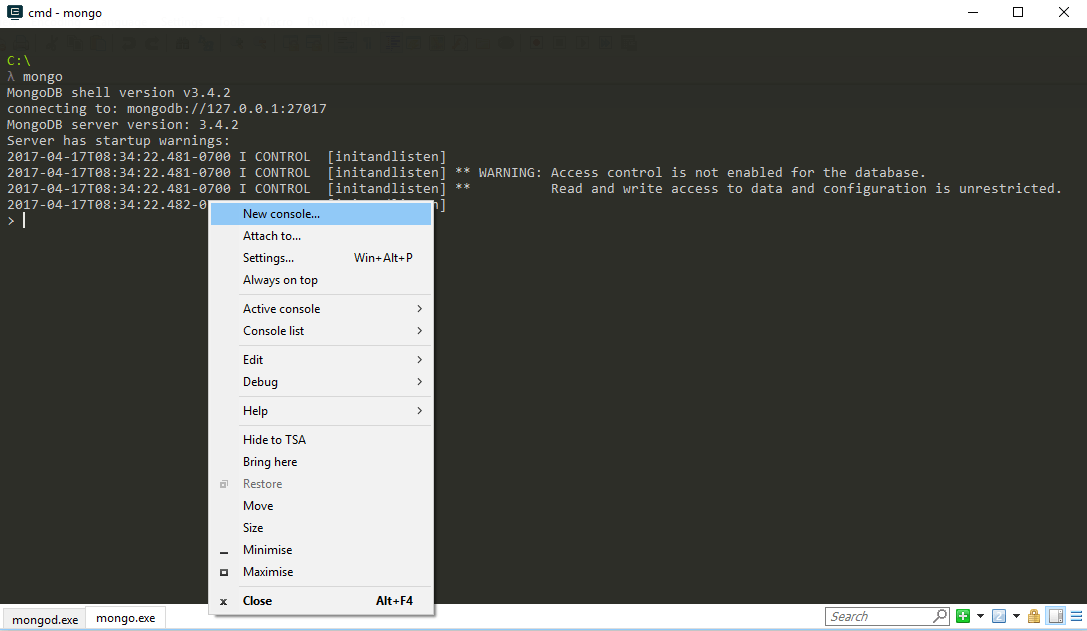Click 'Server has startup warnings:' line

119,141
